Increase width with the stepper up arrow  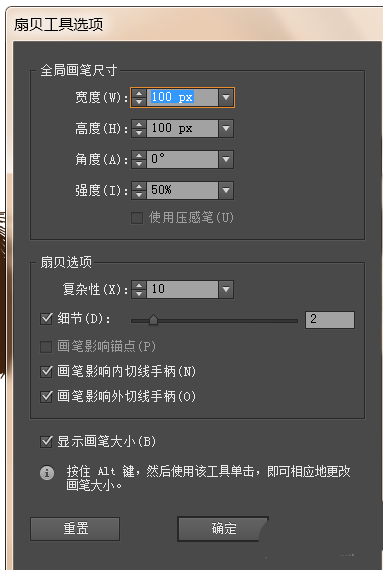139,94
